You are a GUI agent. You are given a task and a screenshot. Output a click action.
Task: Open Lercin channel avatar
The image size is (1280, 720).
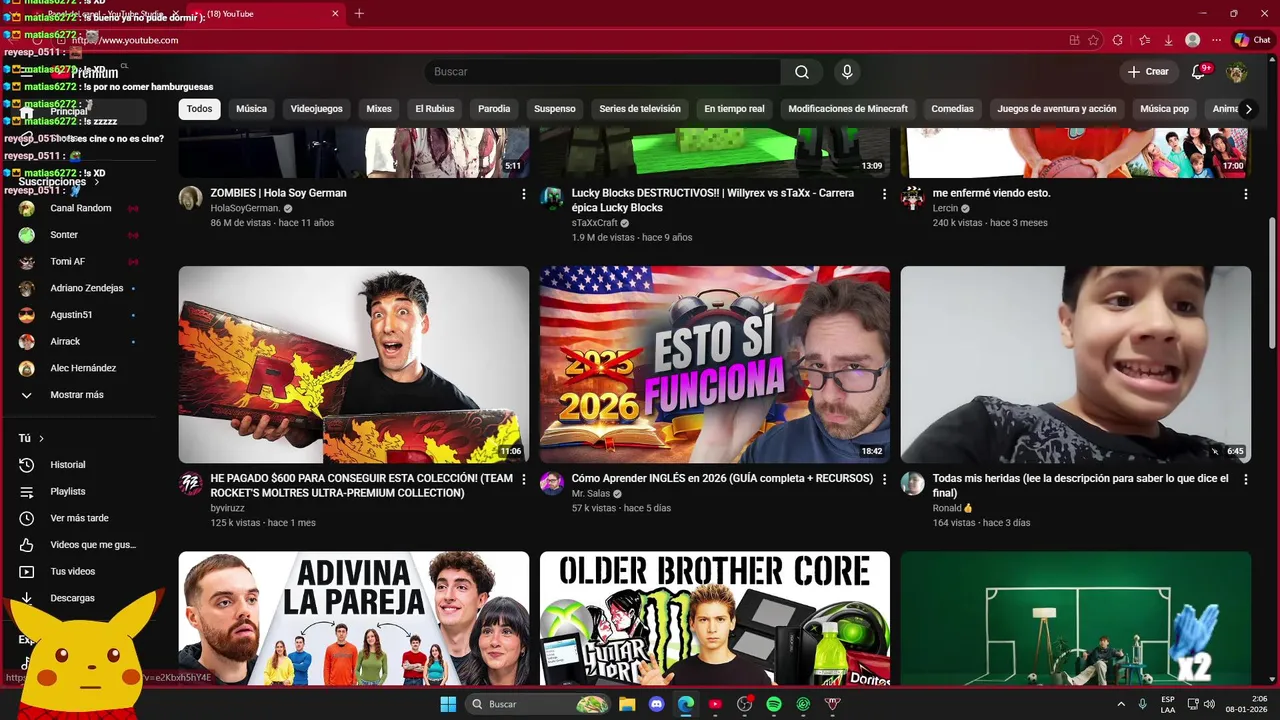pos(913,198)
